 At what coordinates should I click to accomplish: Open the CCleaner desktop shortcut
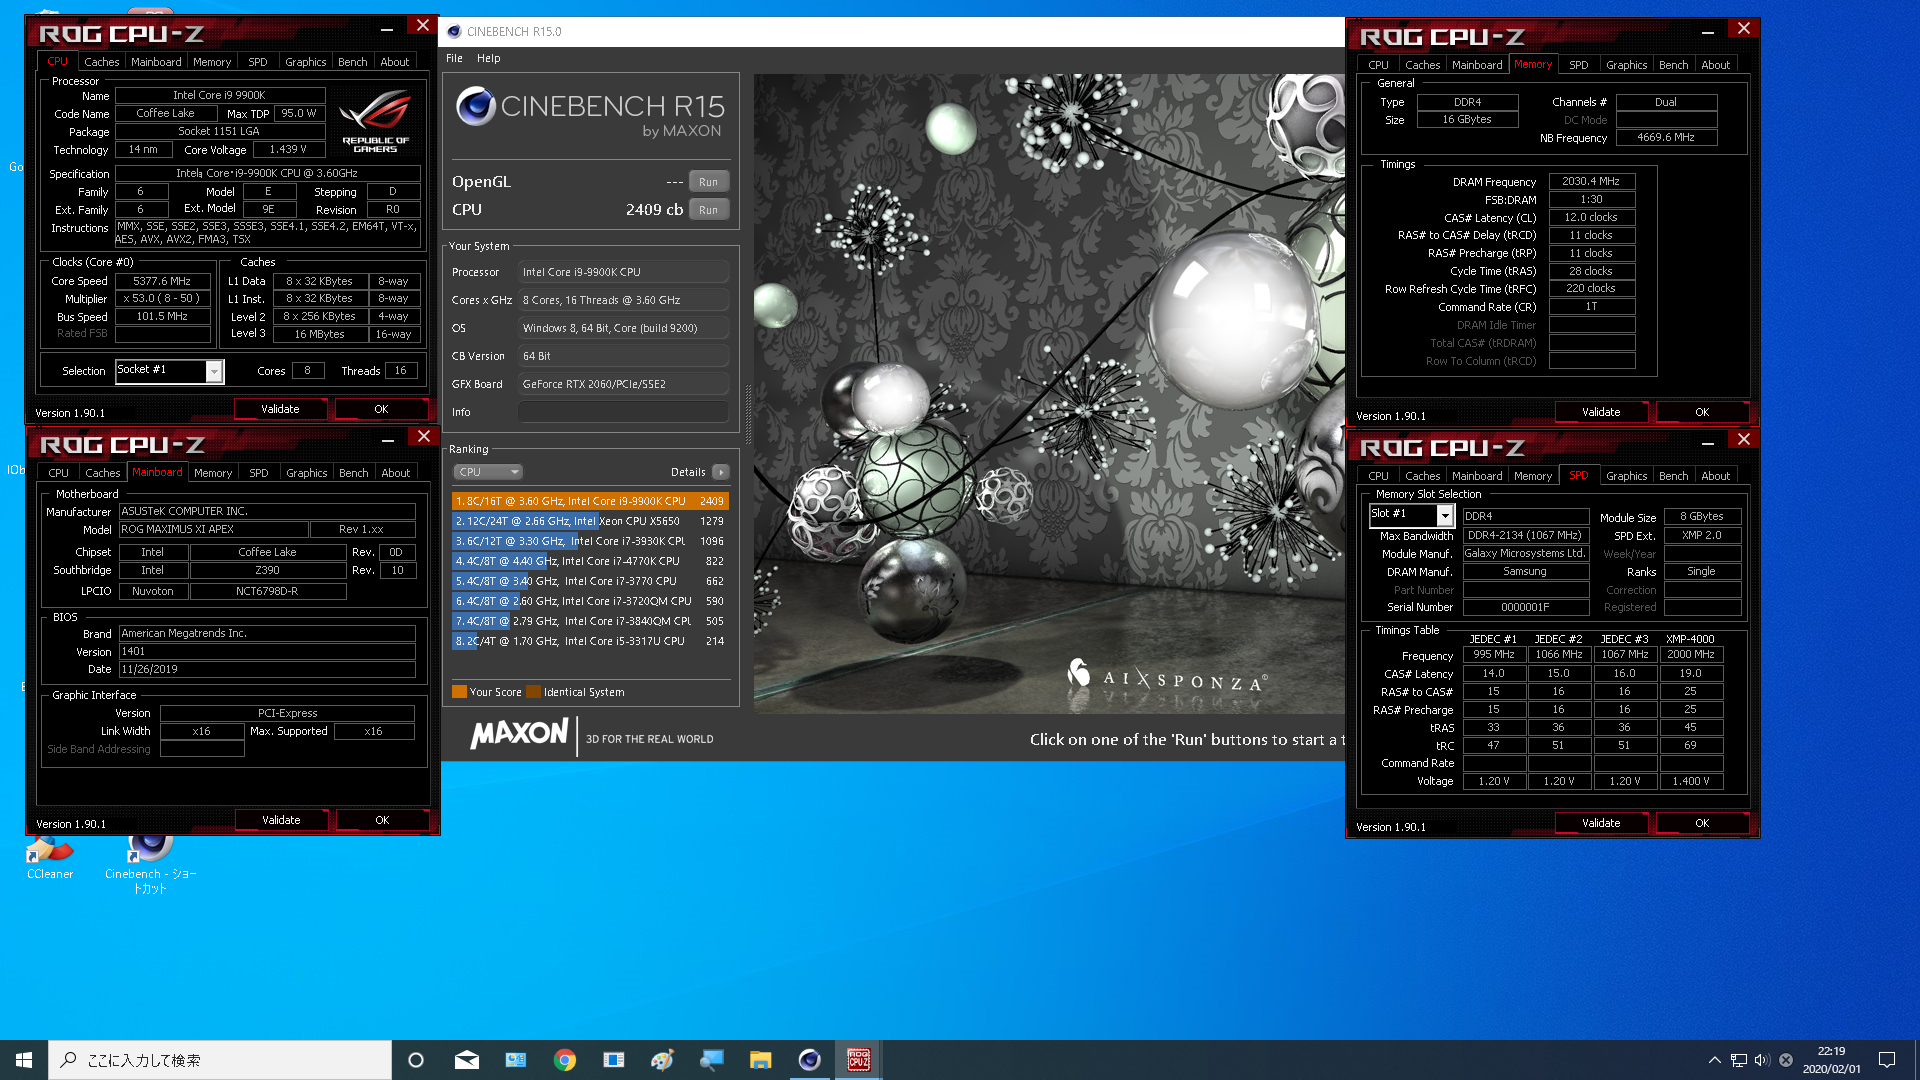click(49, 858)
